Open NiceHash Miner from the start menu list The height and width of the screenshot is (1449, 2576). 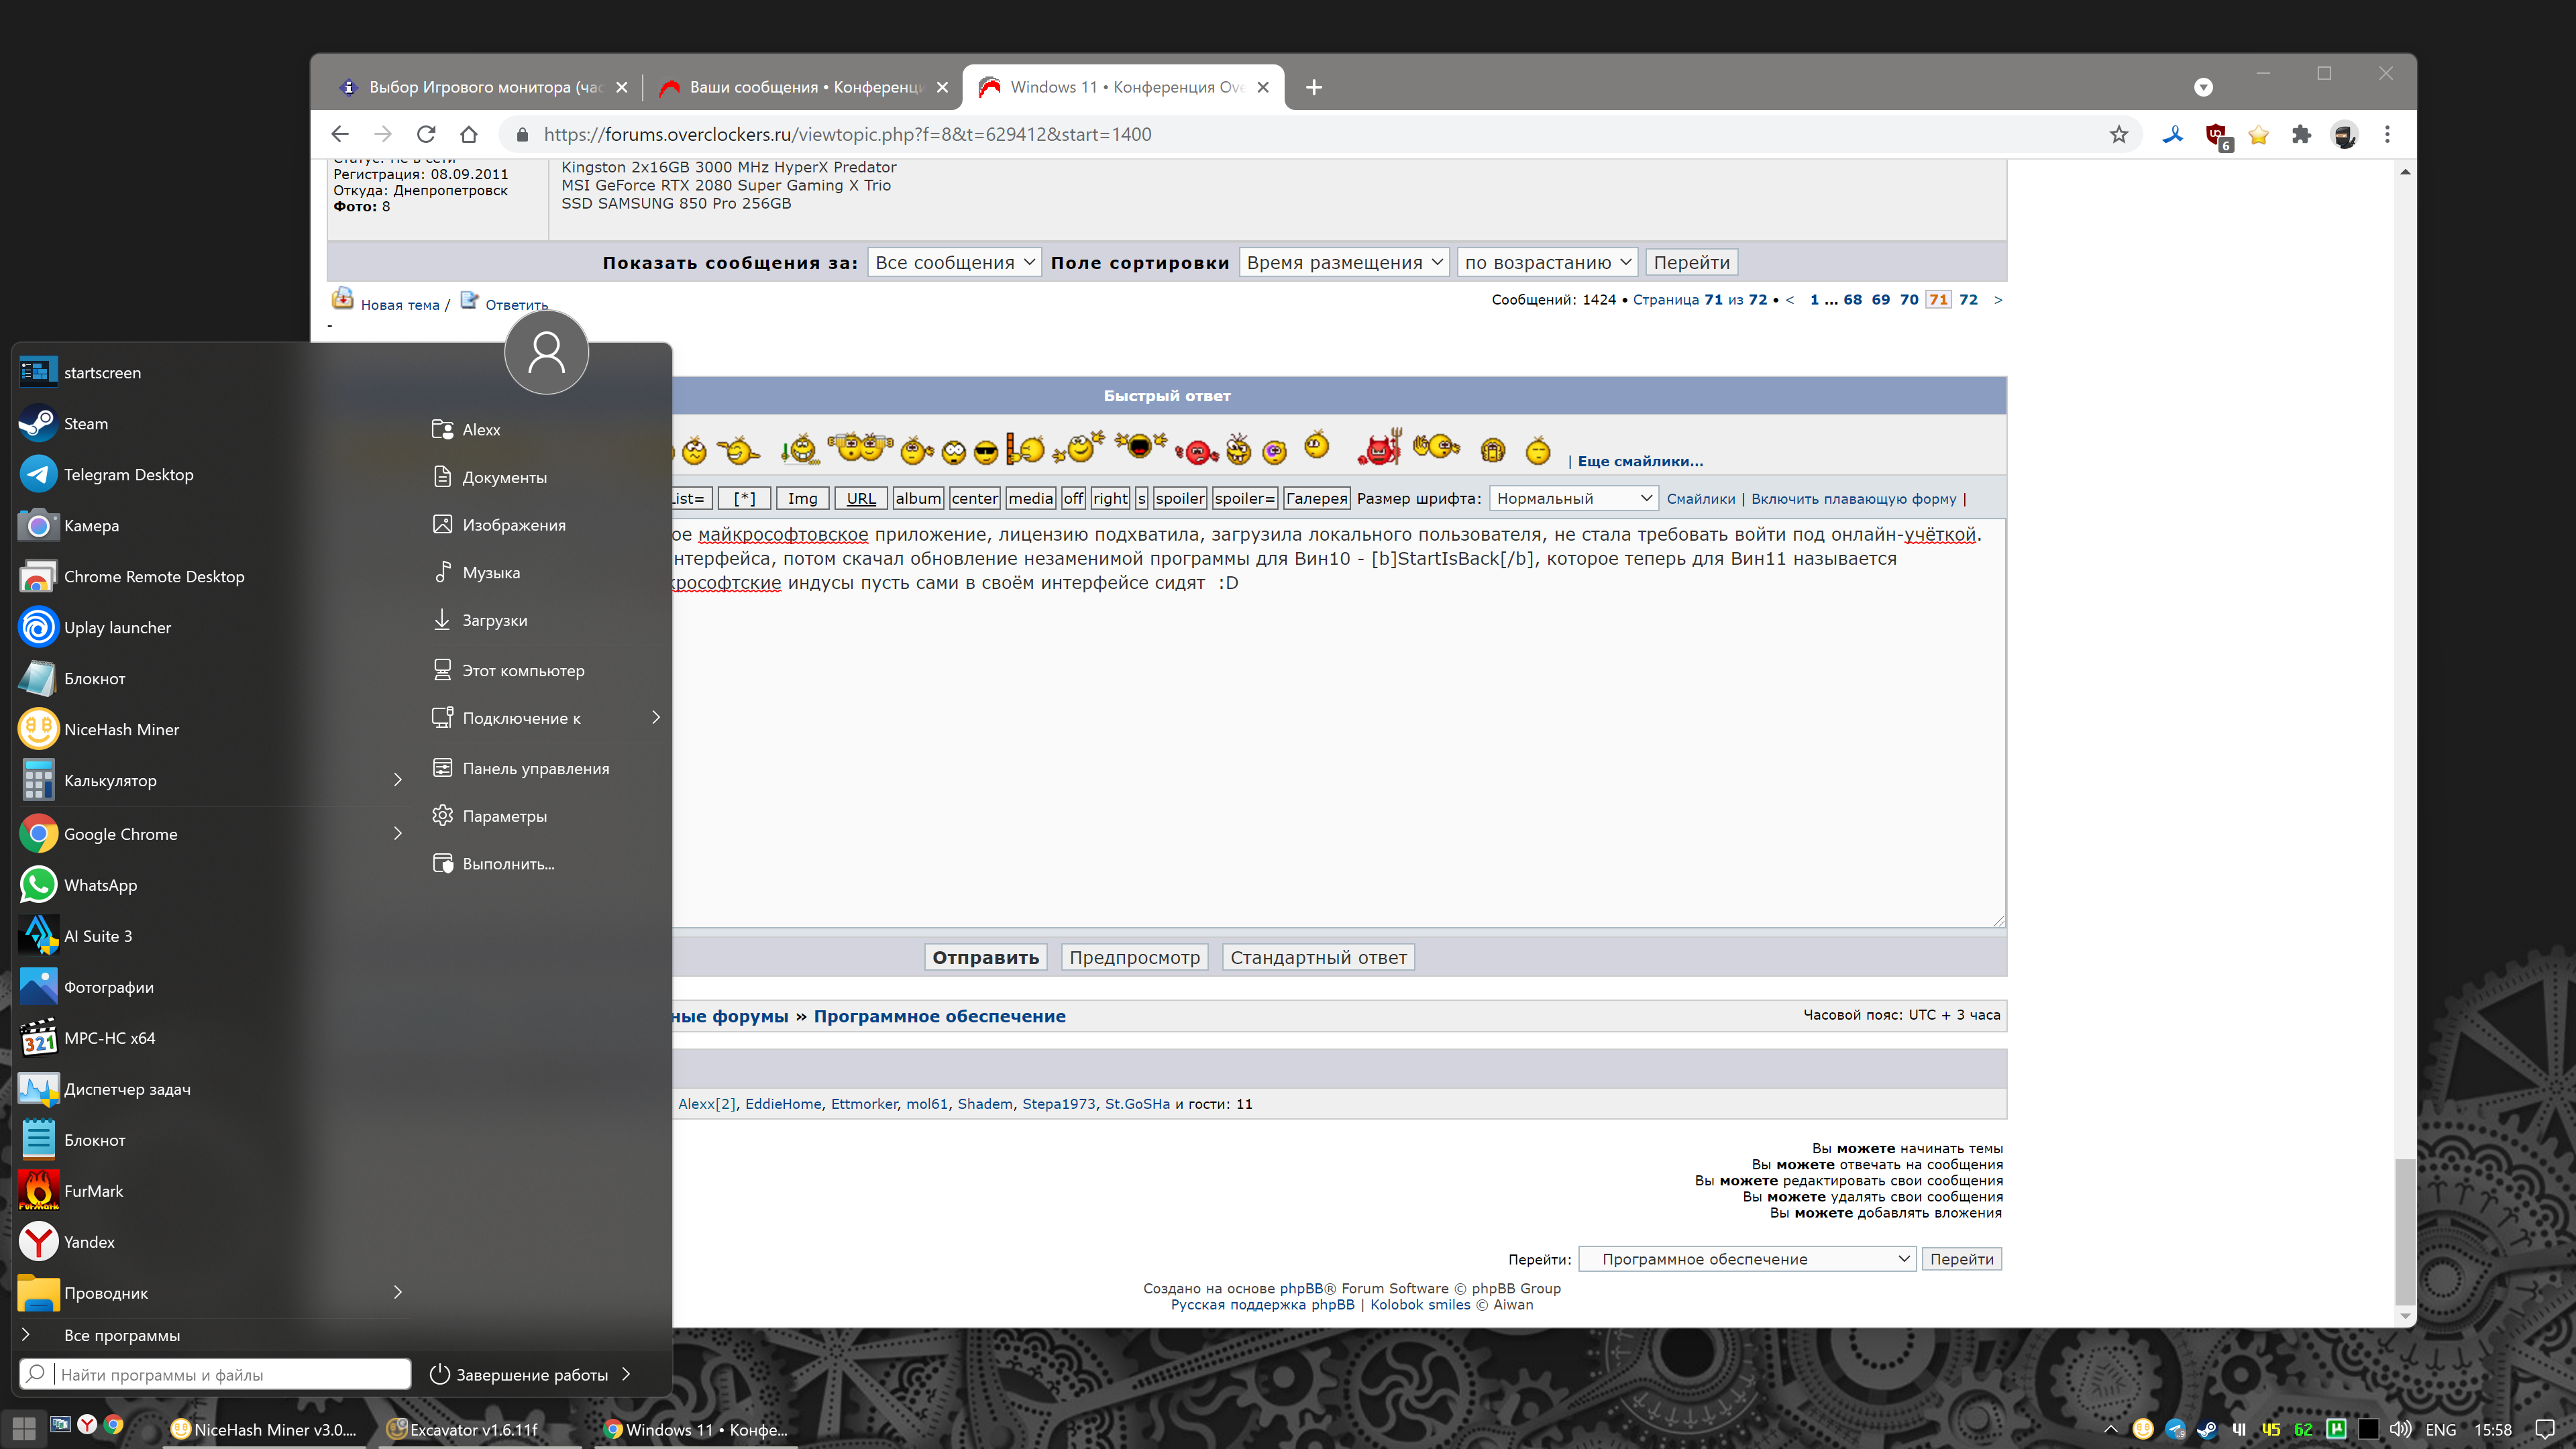click(121, 729)
